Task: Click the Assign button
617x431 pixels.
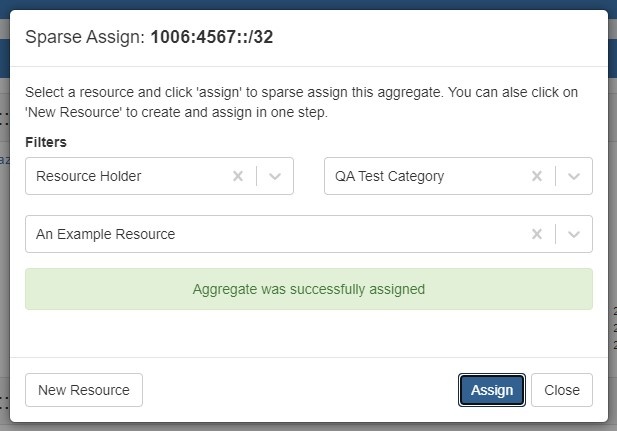Action: (x=492, y=390)
